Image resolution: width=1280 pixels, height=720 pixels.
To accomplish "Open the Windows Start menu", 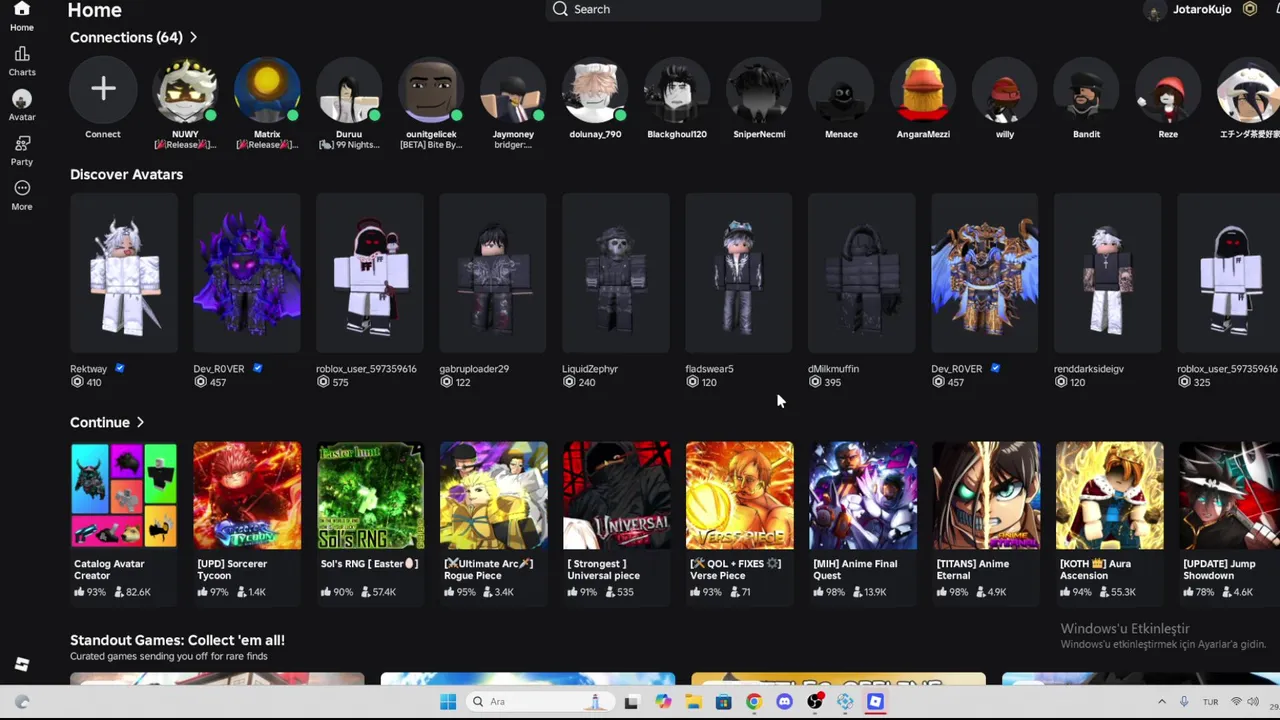I will click(x=448, y=701).
